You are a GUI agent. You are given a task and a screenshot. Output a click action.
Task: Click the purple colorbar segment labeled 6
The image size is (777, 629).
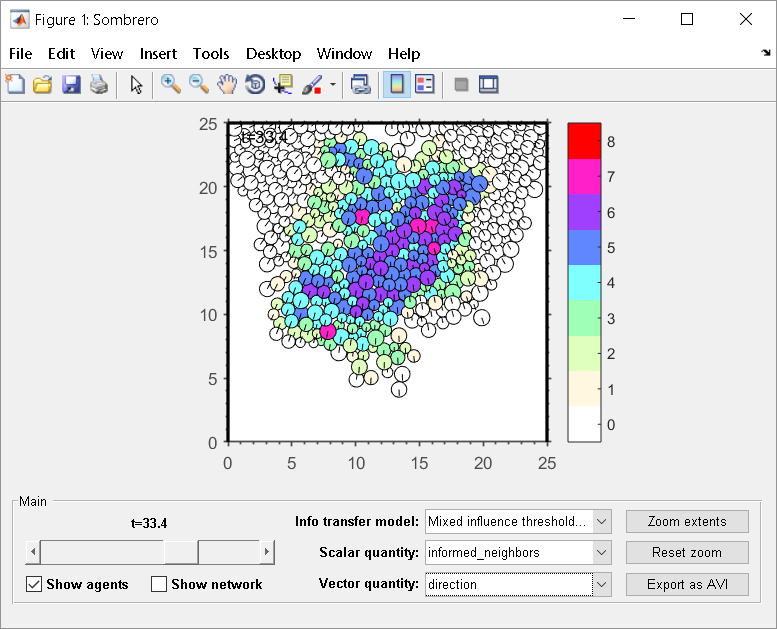pos(584,212)
